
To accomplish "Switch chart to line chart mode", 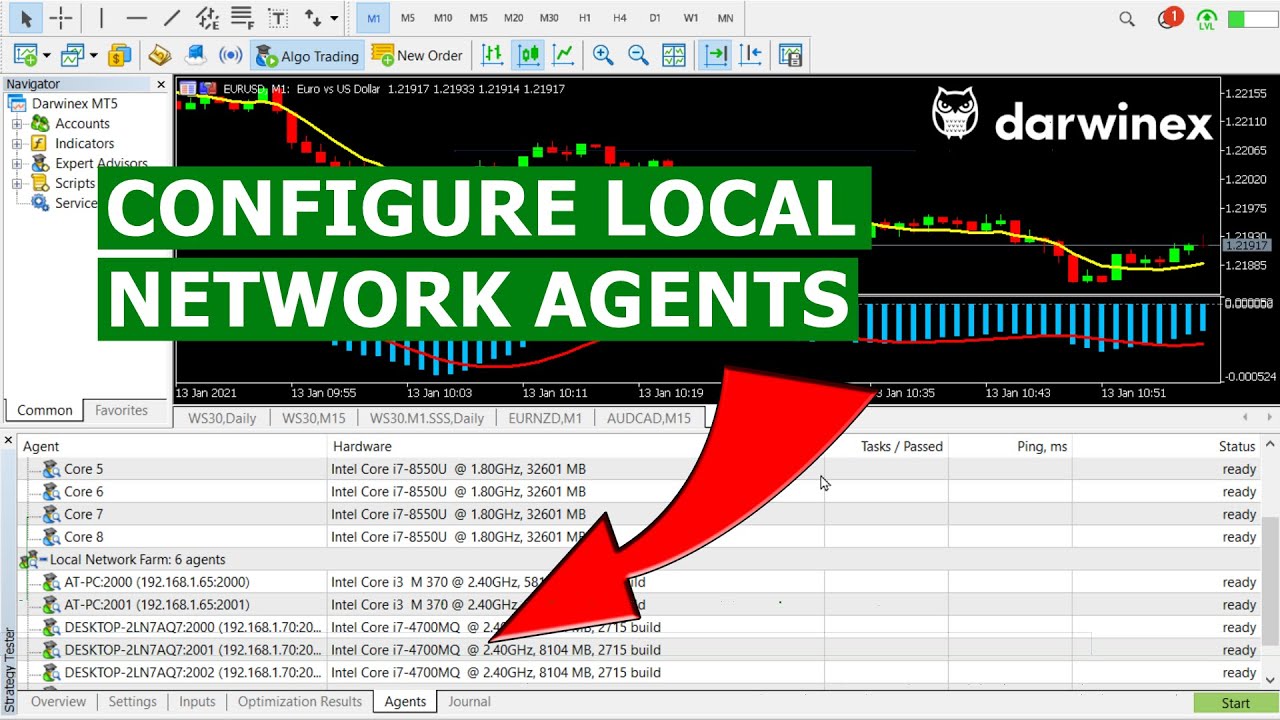I will click(563, 56).
